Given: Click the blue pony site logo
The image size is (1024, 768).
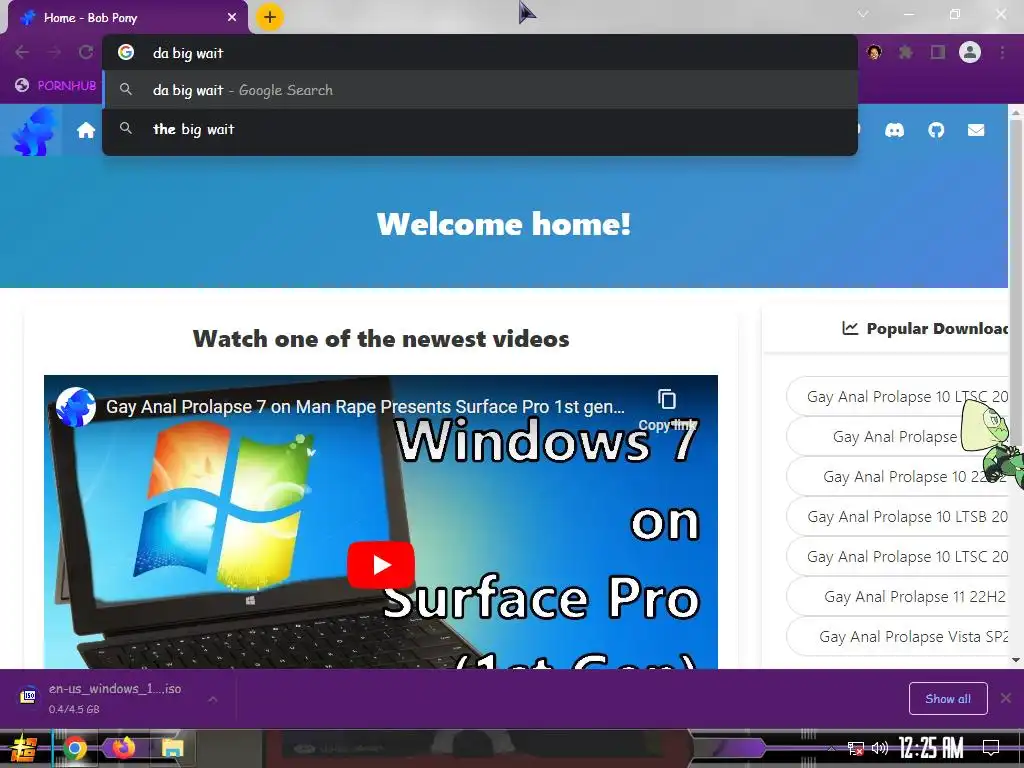Looking at the screenshot, I should [x=33, y=132].
